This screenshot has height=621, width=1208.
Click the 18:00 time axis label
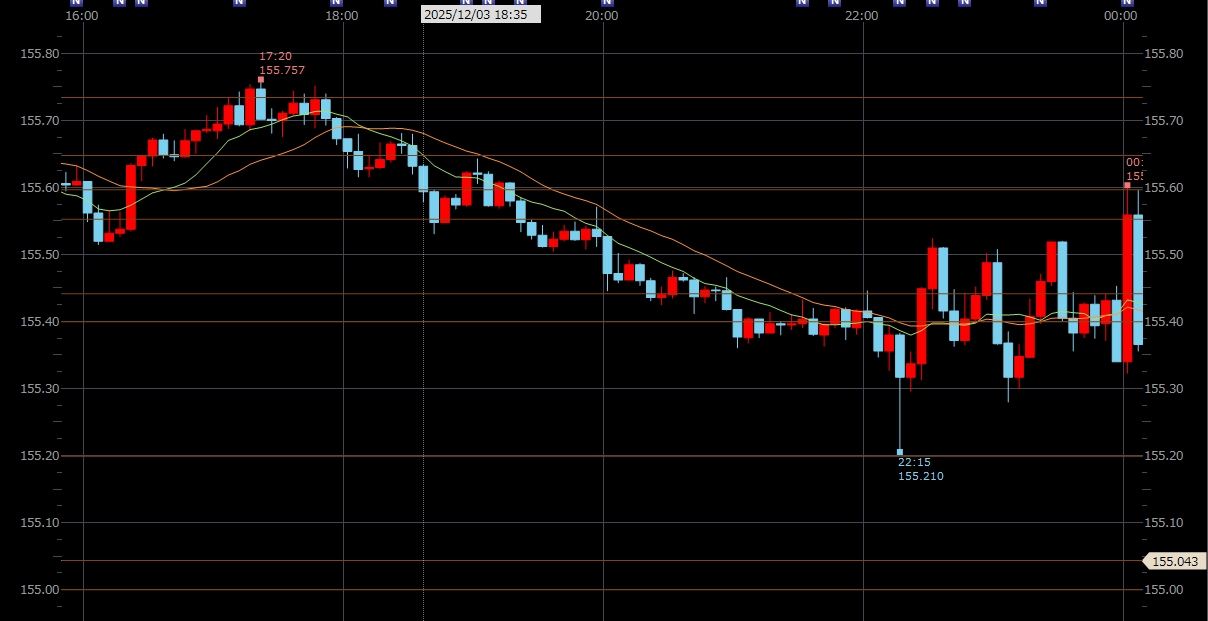coord(342,16)
